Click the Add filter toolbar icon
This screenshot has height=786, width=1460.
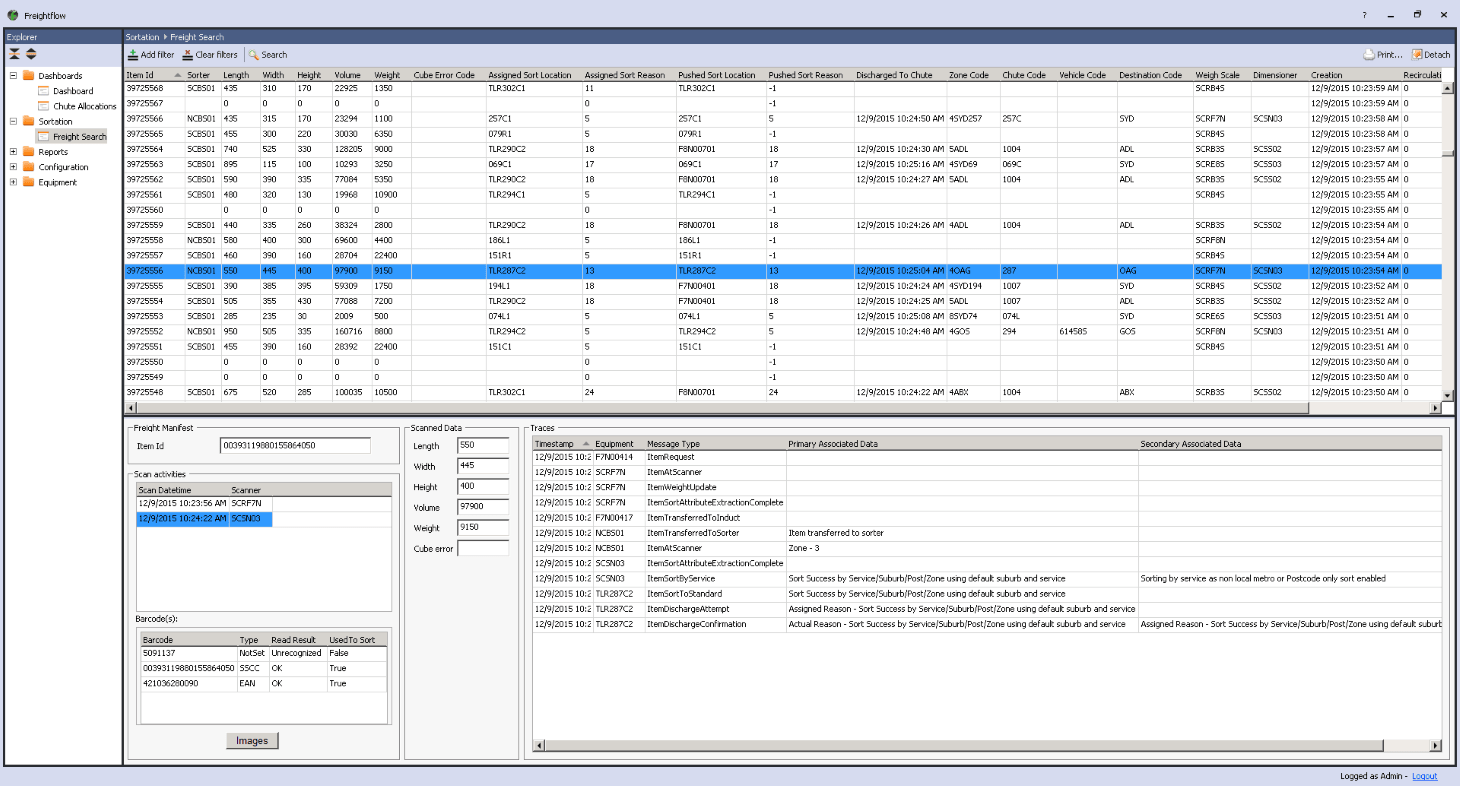coord(133,55)
